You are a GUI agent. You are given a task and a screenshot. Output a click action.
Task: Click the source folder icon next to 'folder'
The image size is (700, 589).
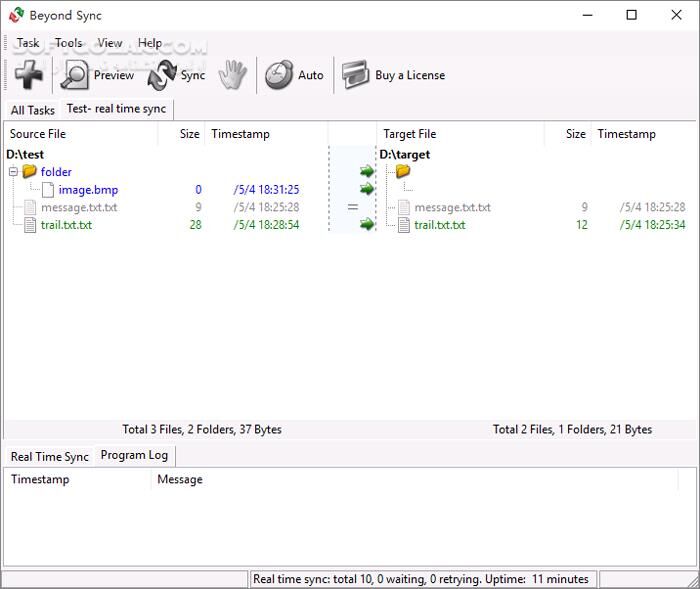29,171
